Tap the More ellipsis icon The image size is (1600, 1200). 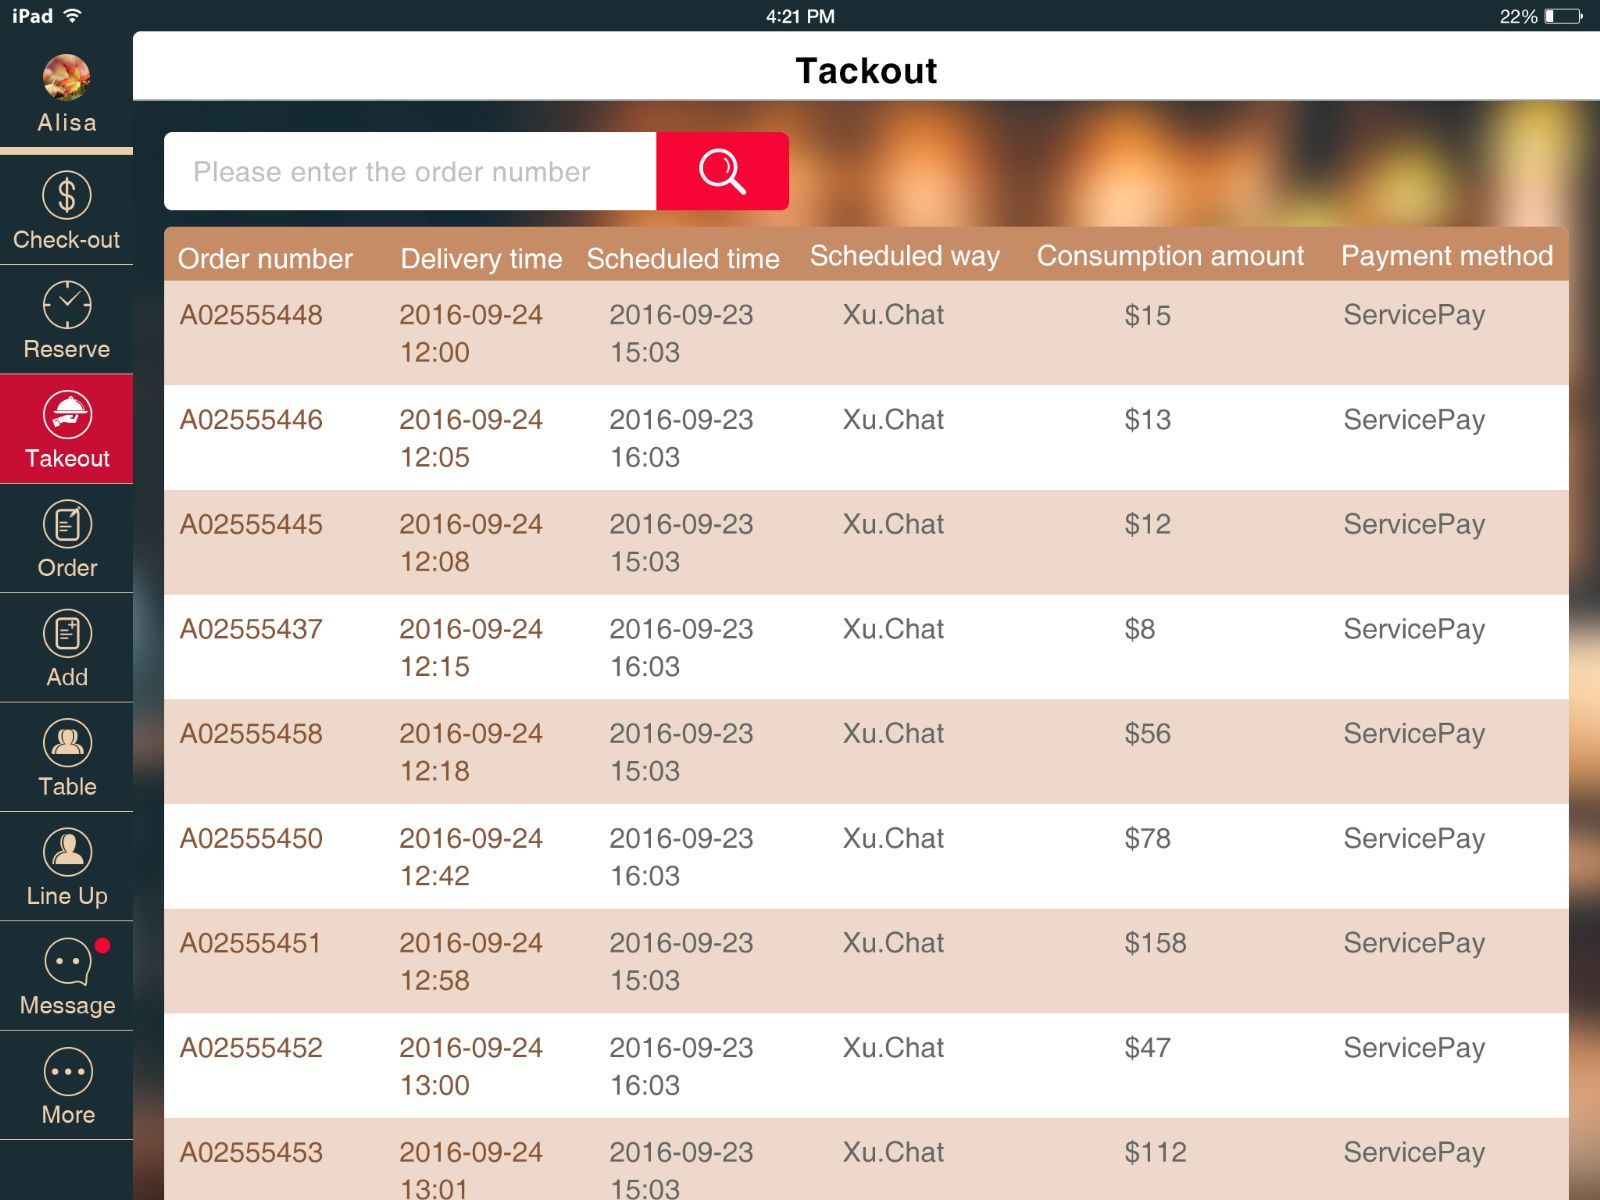click(66, 1072)
